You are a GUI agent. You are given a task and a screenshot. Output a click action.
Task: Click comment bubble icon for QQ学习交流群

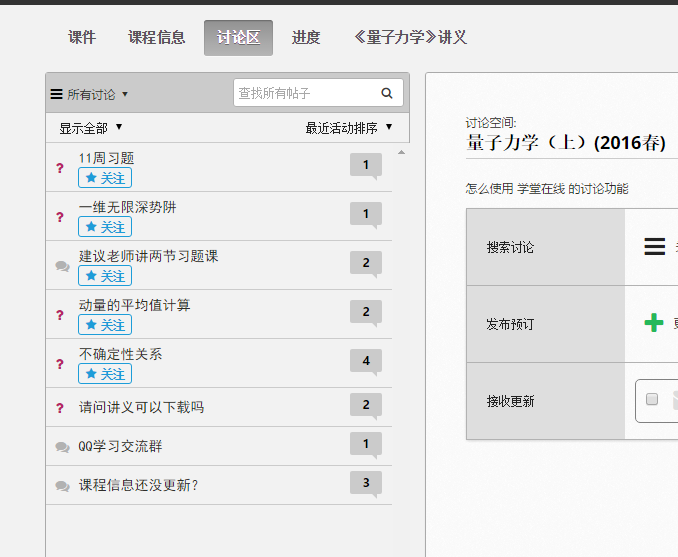[62, 446]
